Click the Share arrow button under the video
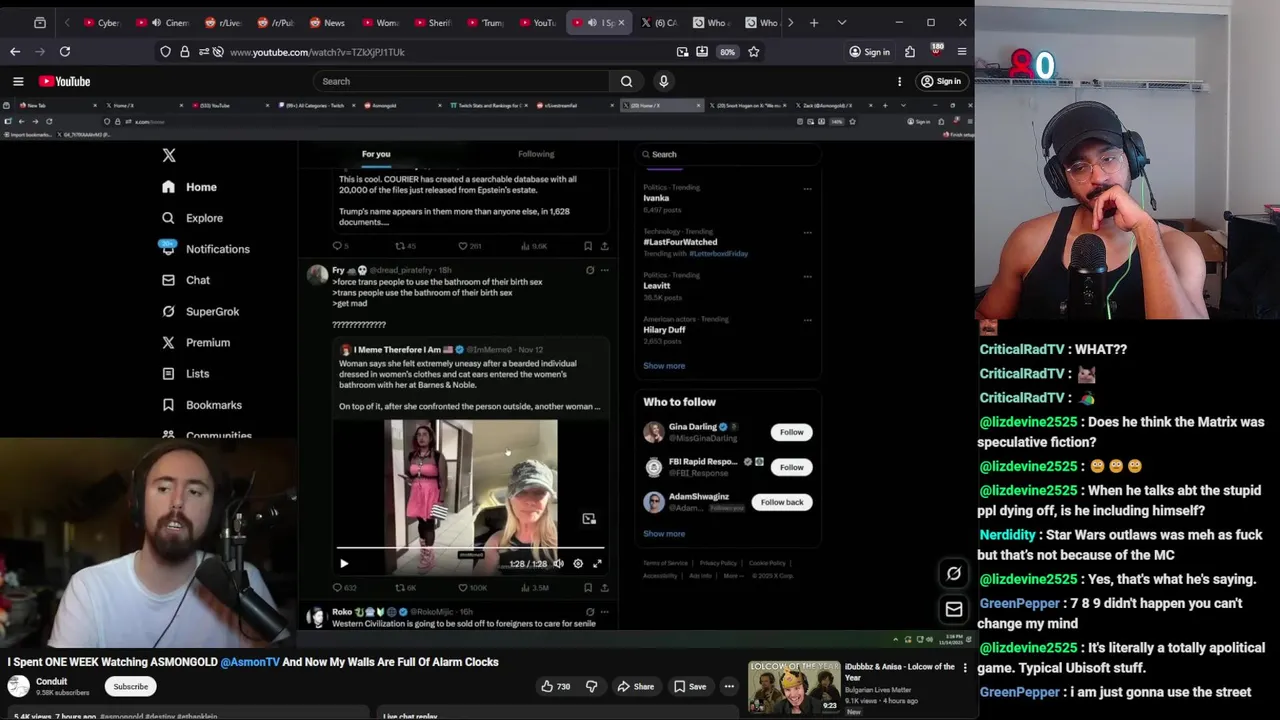 [x=635, y=686]
